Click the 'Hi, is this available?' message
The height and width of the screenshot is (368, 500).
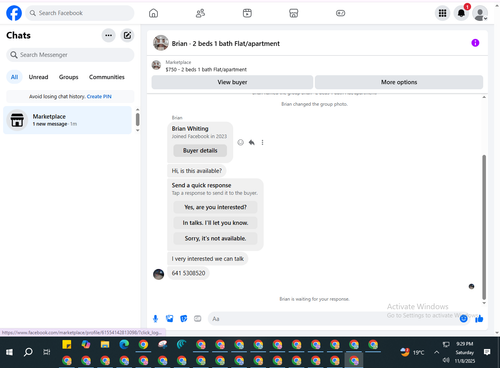tap(197, 171)
